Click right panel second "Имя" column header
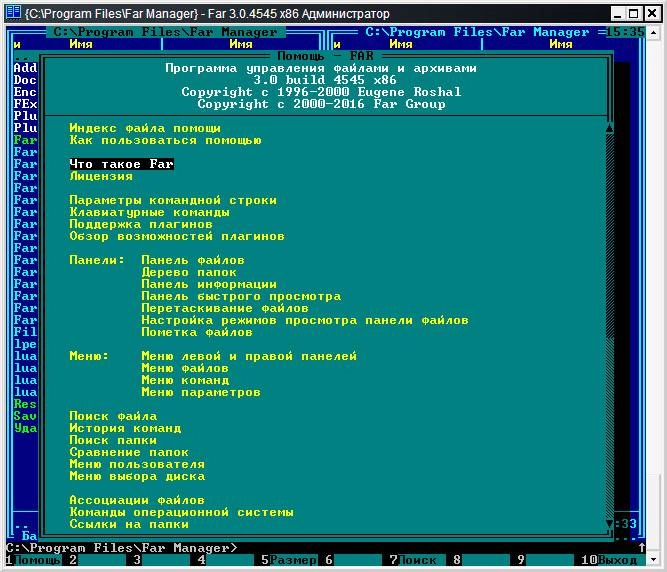Viewport: 667px width, 572px height. point(561,44)
